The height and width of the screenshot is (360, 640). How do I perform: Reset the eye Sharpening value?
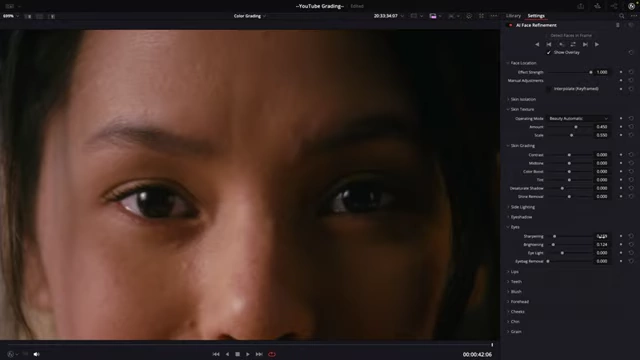point(631,236)
